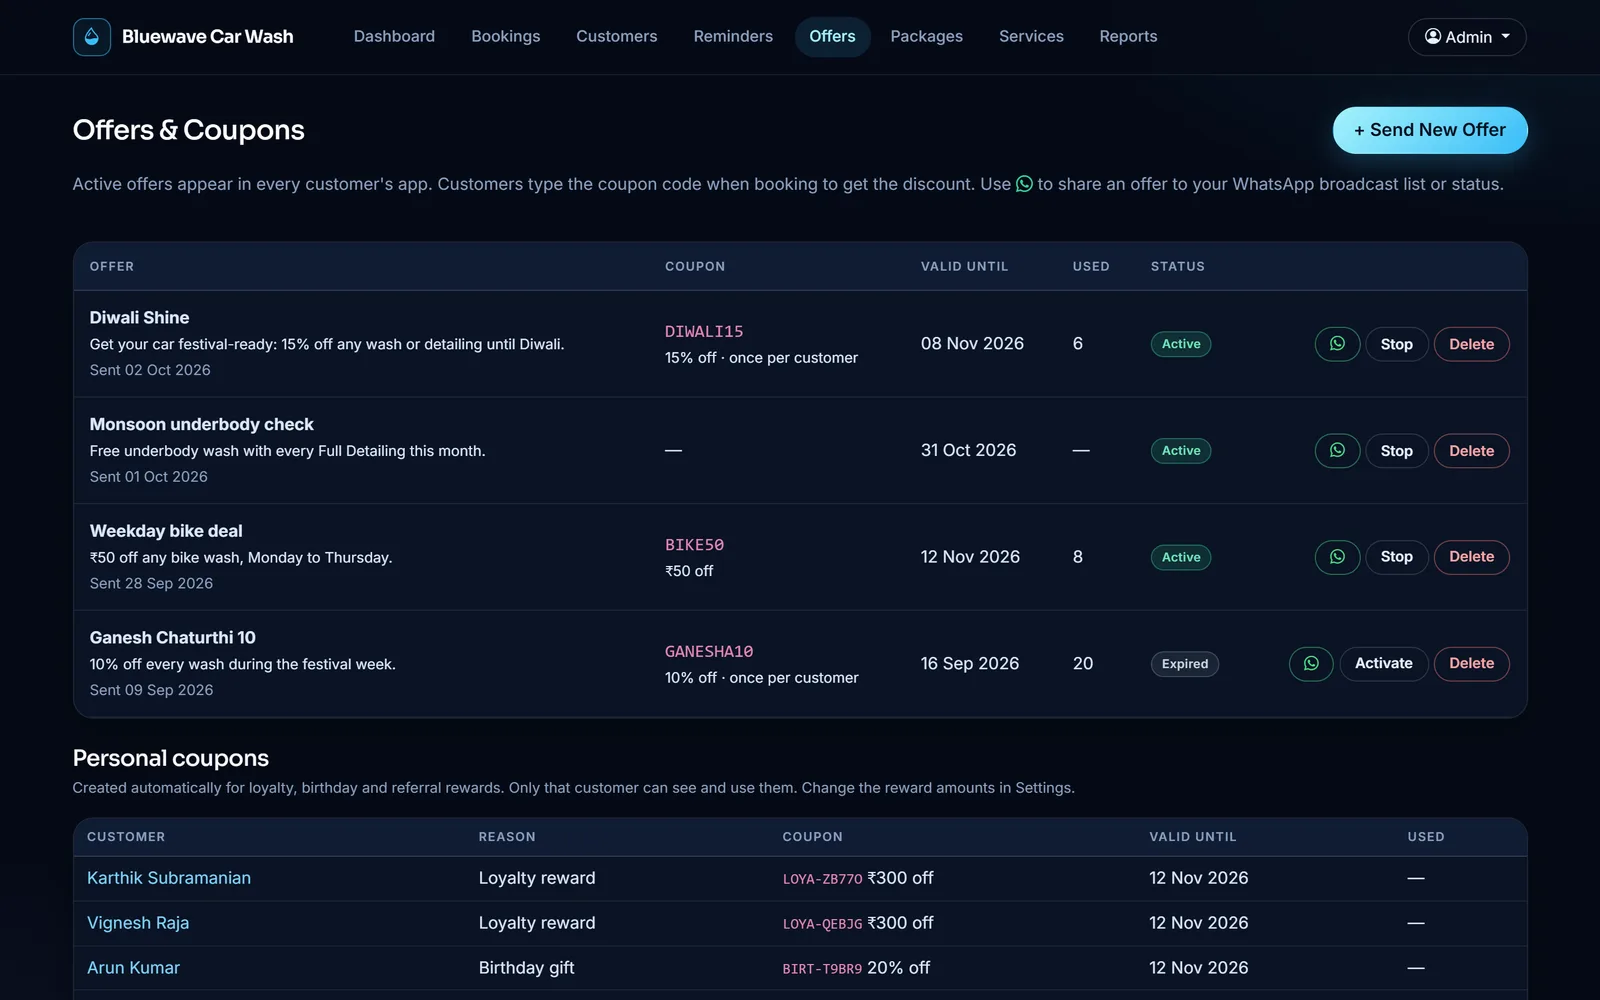Stop the Diwali Shine offer

(1397, 344)
